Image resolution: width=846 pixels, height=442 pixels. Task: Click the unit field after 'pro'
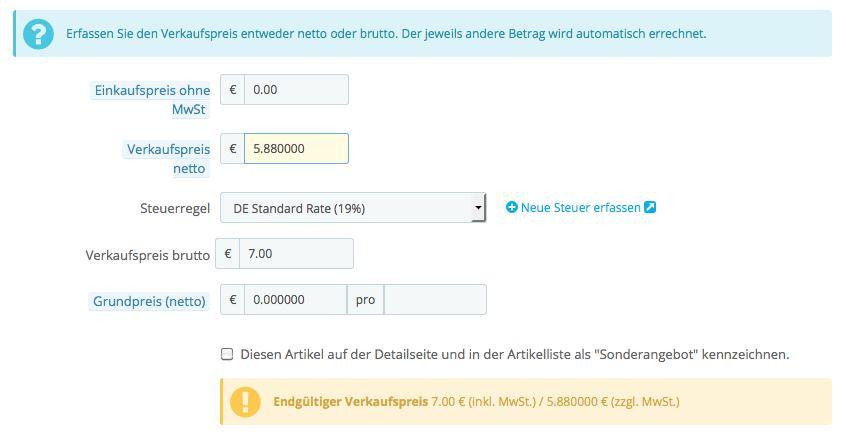coord(435,299)
